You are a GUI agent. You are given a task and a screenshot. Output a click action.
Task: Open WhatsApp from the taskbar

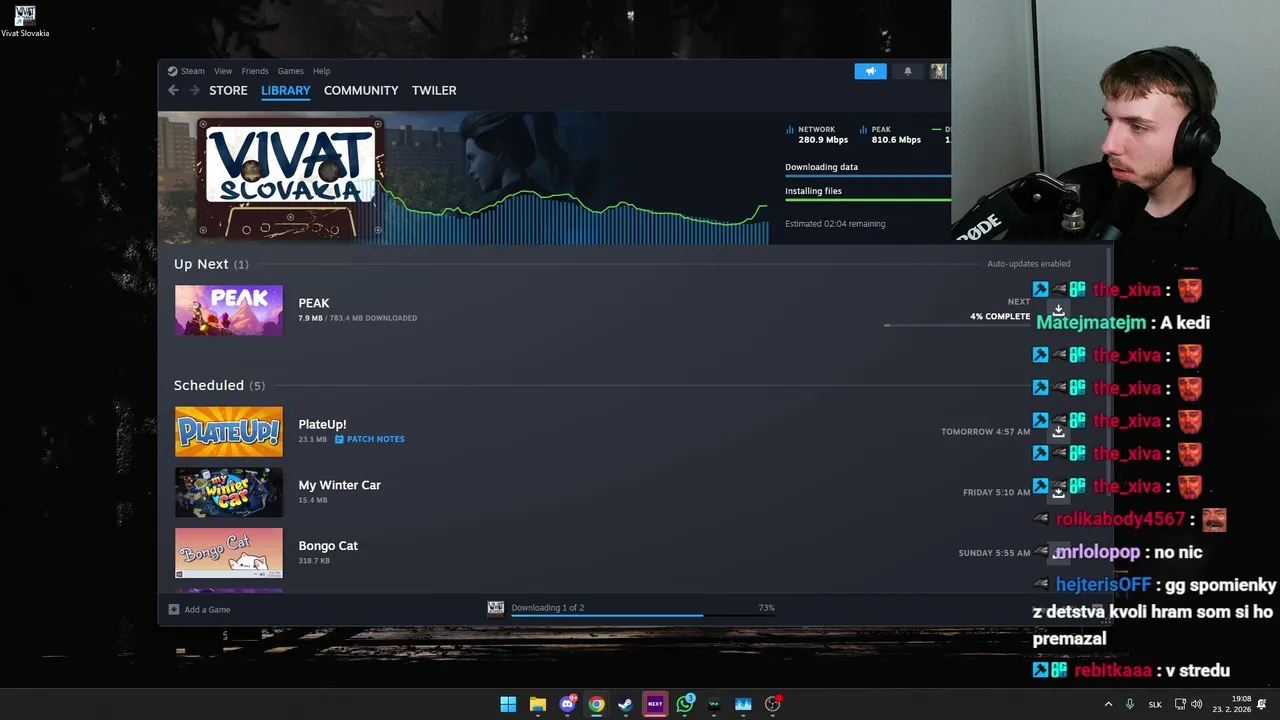(x=685, y=704)
